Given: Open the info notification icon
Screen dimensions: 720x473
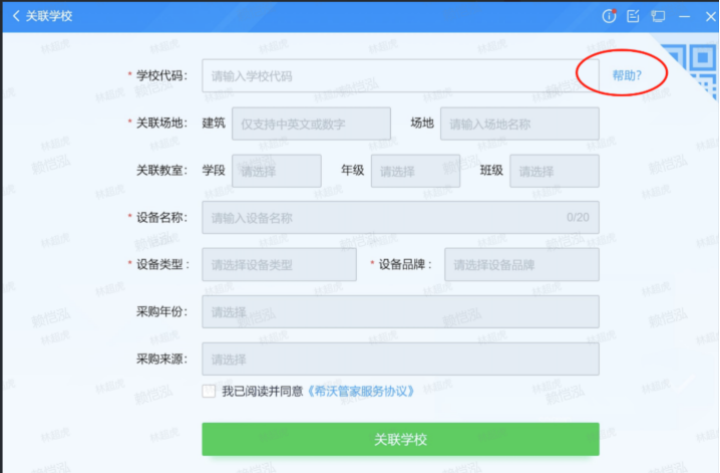Looking at the screenshot, I should pos(608,16).
